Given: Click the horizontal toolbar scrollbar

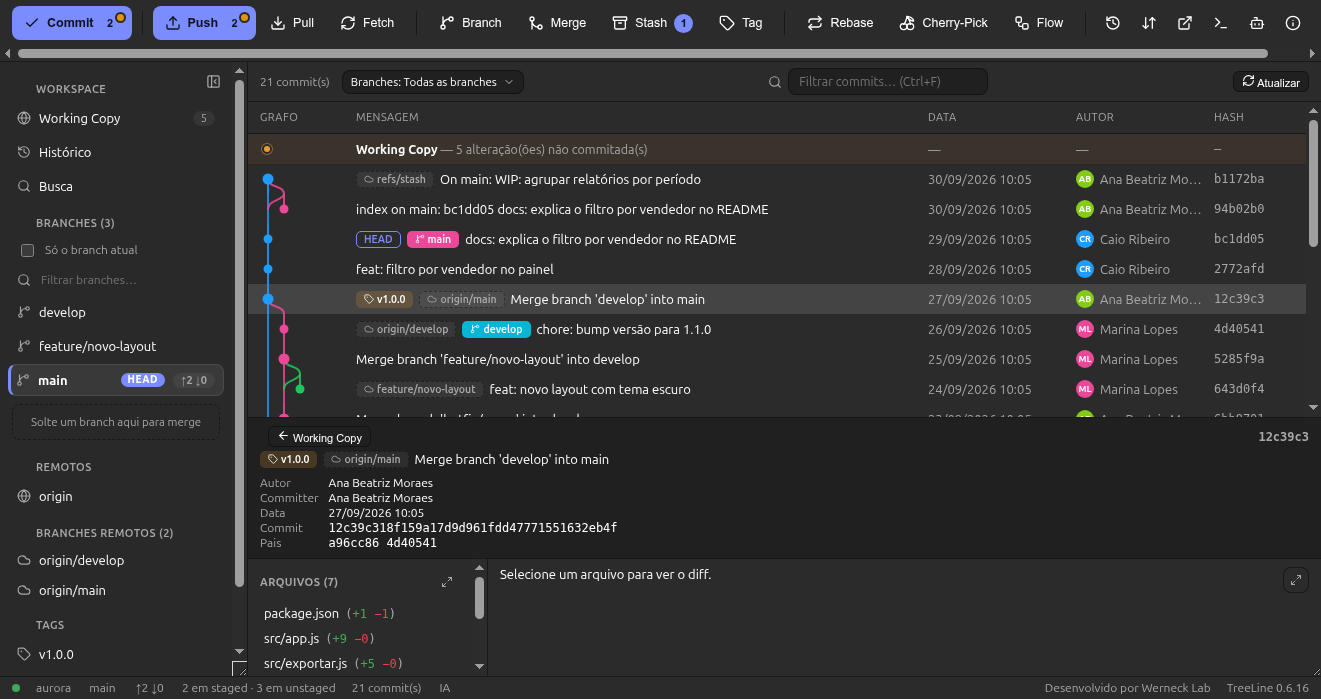Looking at the screenshot, I should pyautogui.click(x=643, y=53).
